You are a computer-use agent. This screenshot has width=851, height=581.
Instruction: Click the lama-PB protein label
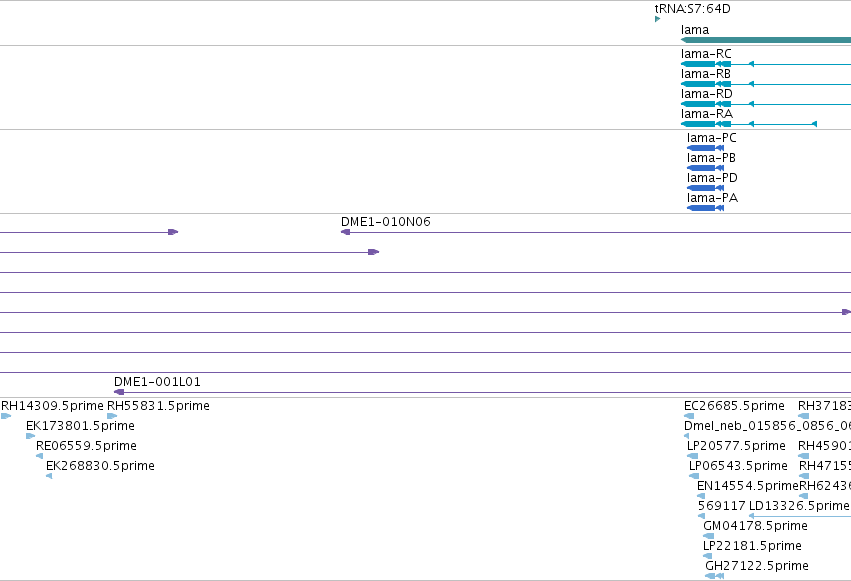[x=711, y=158]
